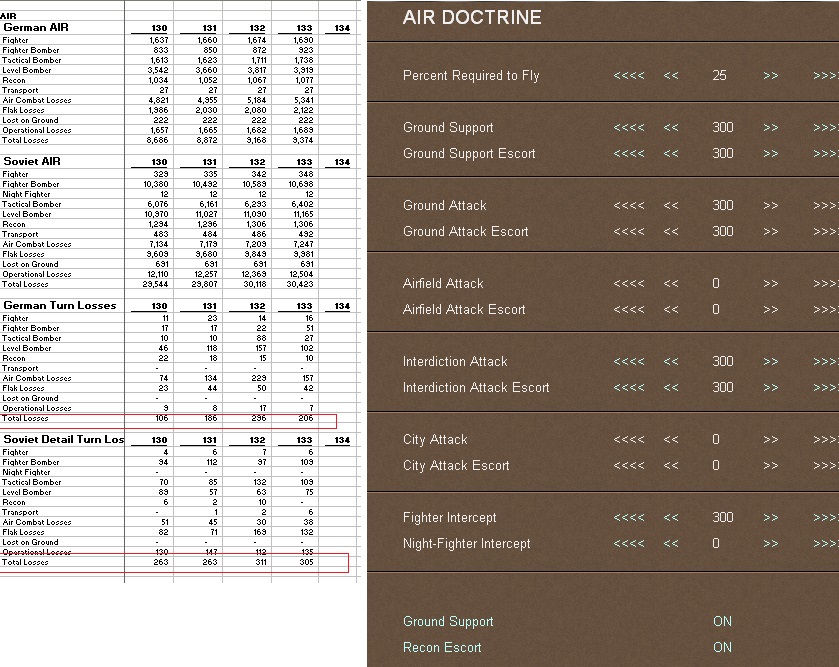
Task: Raise Ground Support Escort with >>
Action: 771,154
